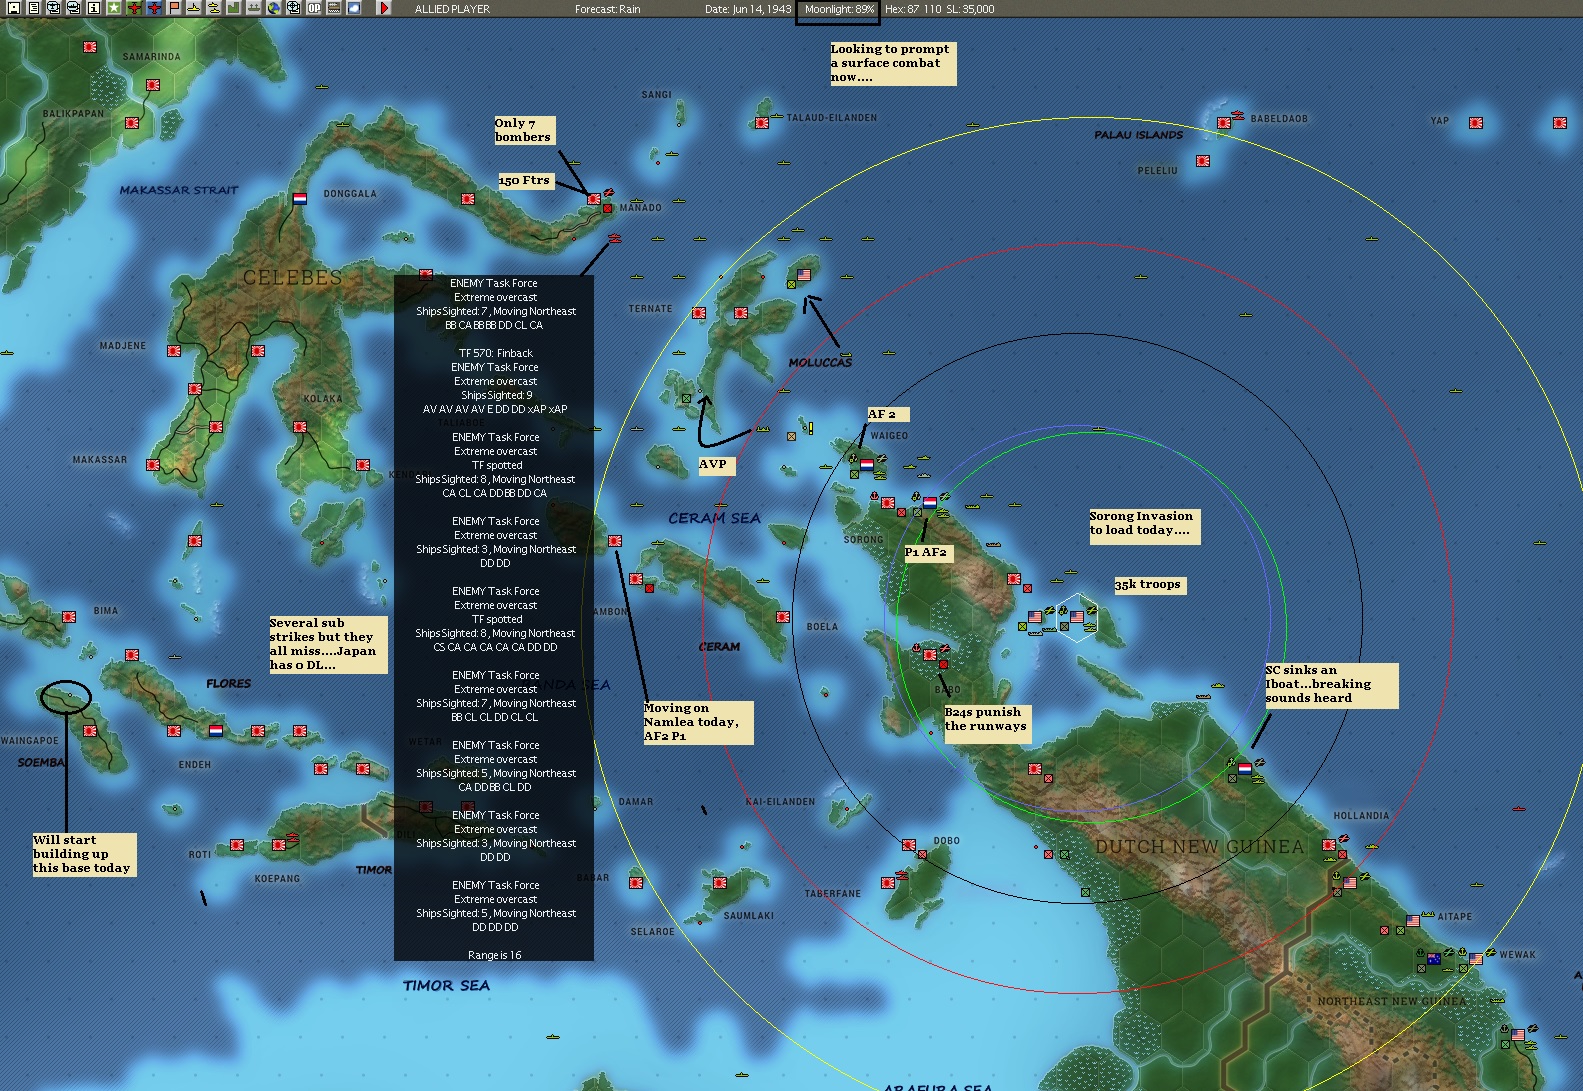Image resolution: width=1583 pixels, height=1091 pixels.
Task: Click the 'Several sub strikes' note
Action: point(327,644)
